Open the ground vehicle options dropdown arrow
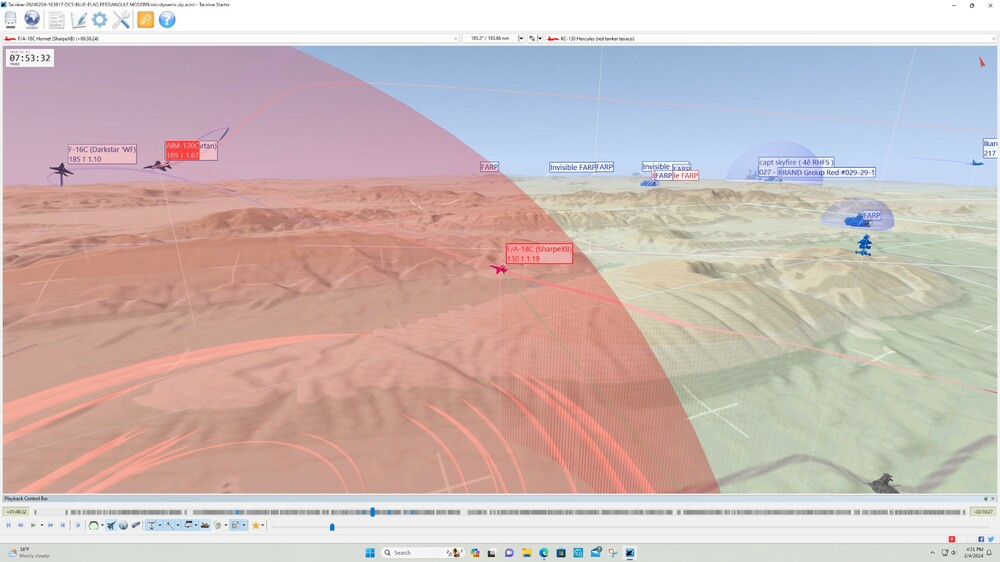This screenshot has height=562, width=1000. [196, 525]
